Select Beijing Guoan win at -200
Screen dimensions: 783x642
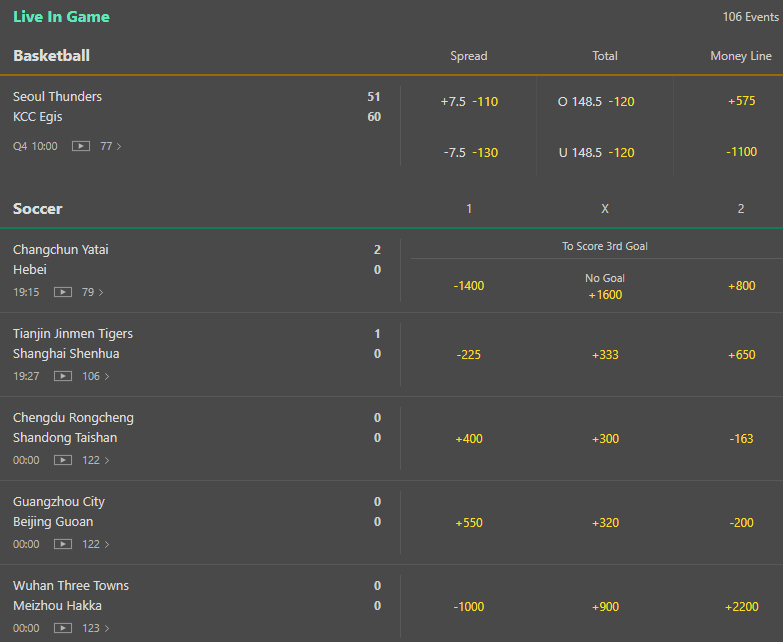point(742,523)
